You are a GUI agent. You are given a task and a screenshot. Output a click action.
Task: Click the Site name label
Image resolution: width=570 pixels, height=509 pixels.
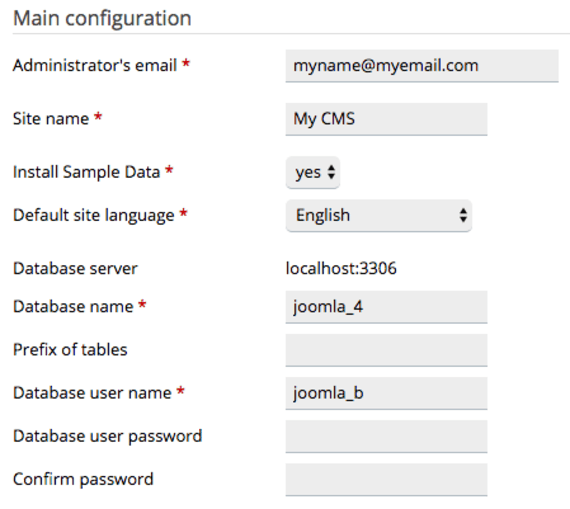coord(51,119)
